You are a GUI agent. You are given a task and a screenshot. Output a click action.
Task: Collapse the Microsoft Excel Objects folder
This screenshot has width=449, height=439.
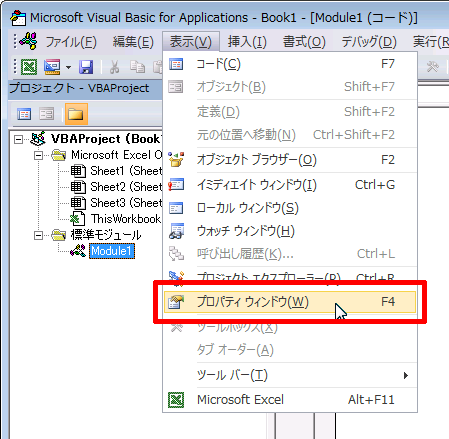(x=39, y=155)
